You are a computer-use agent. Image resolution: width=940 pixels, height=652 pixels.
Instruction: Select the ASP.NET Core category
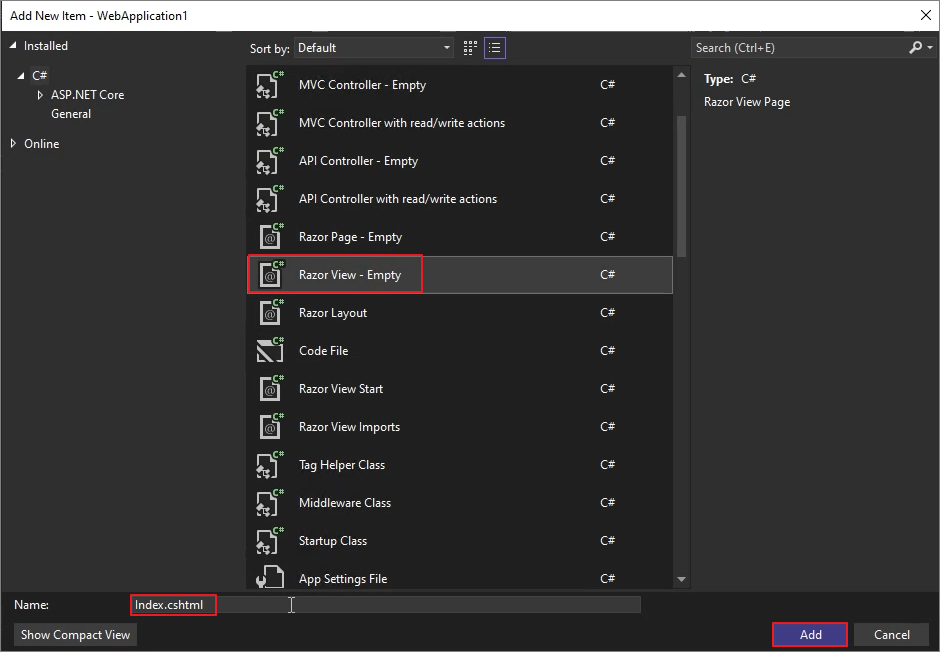88,95
